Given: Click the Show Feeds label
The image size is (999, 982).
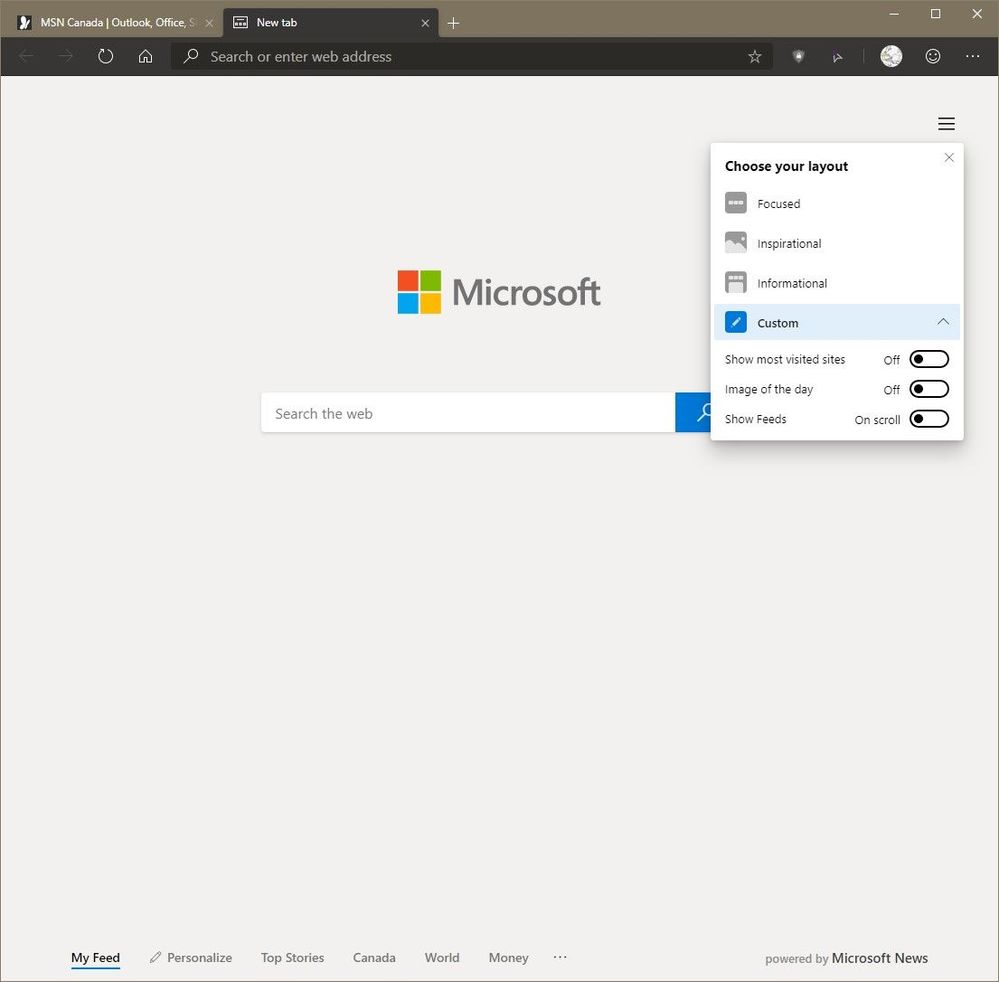Looking at the screenshot, I should (756, 419).
